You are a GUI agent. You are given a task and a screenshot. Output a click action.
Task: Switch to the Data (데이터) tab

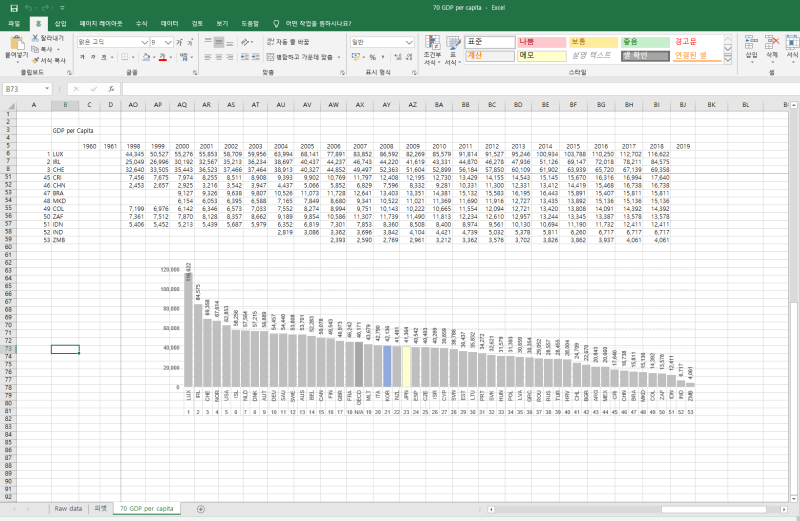[x=169, y=23]
